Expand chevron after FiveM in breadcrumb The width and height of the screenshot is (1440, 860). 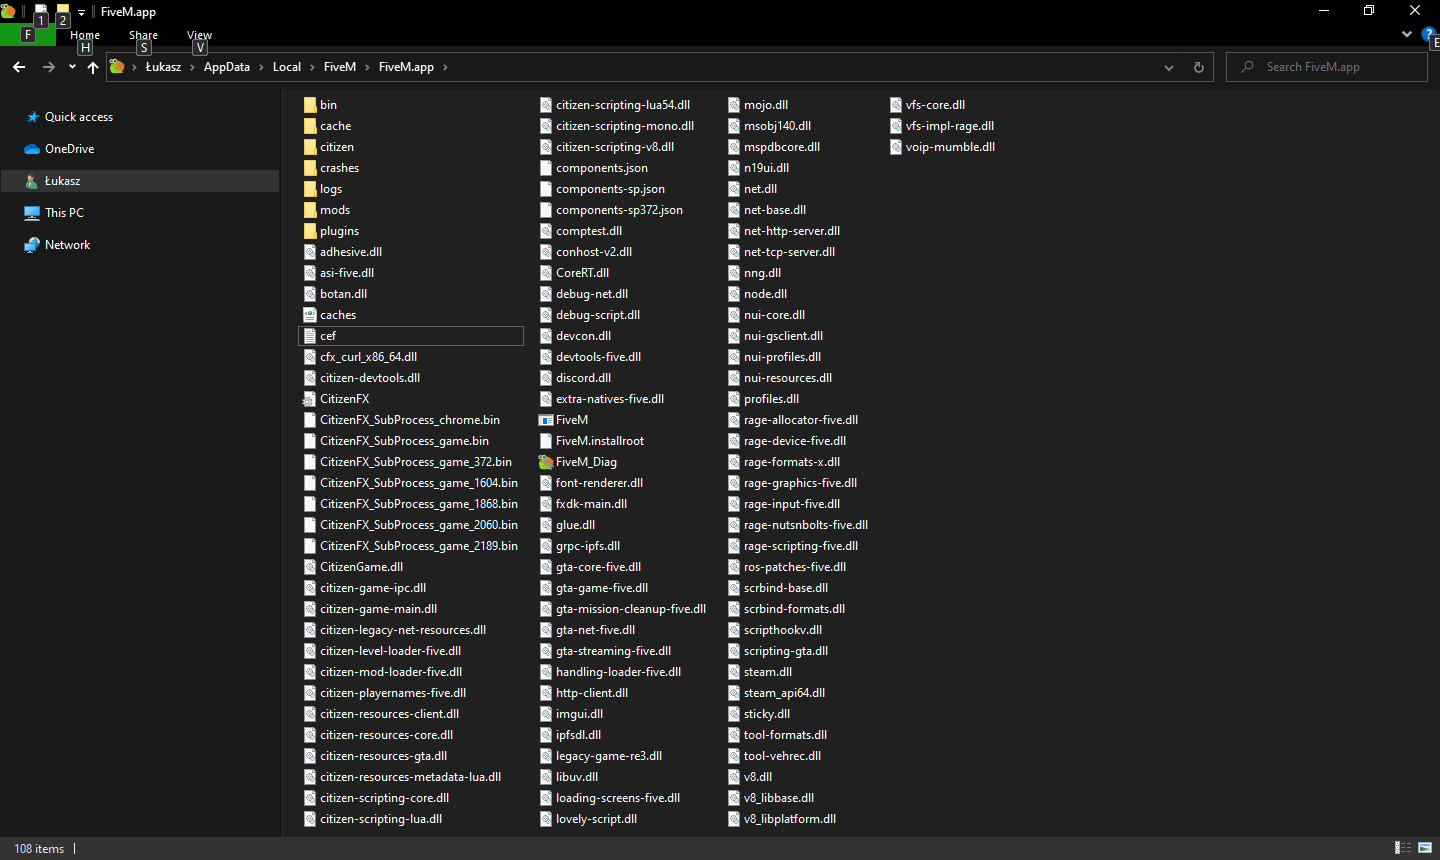(x=367, y=67)
